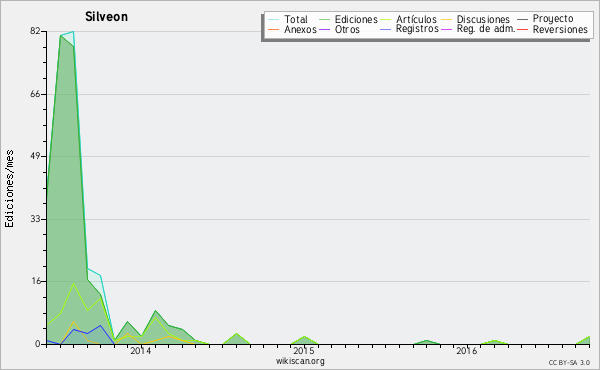Click the 49 y-axis value

[x=35, y=156]
